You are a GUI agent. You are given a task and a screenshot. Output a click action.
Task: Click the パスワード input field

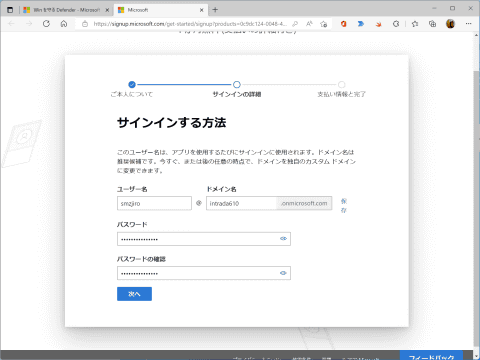coord(204,239)
